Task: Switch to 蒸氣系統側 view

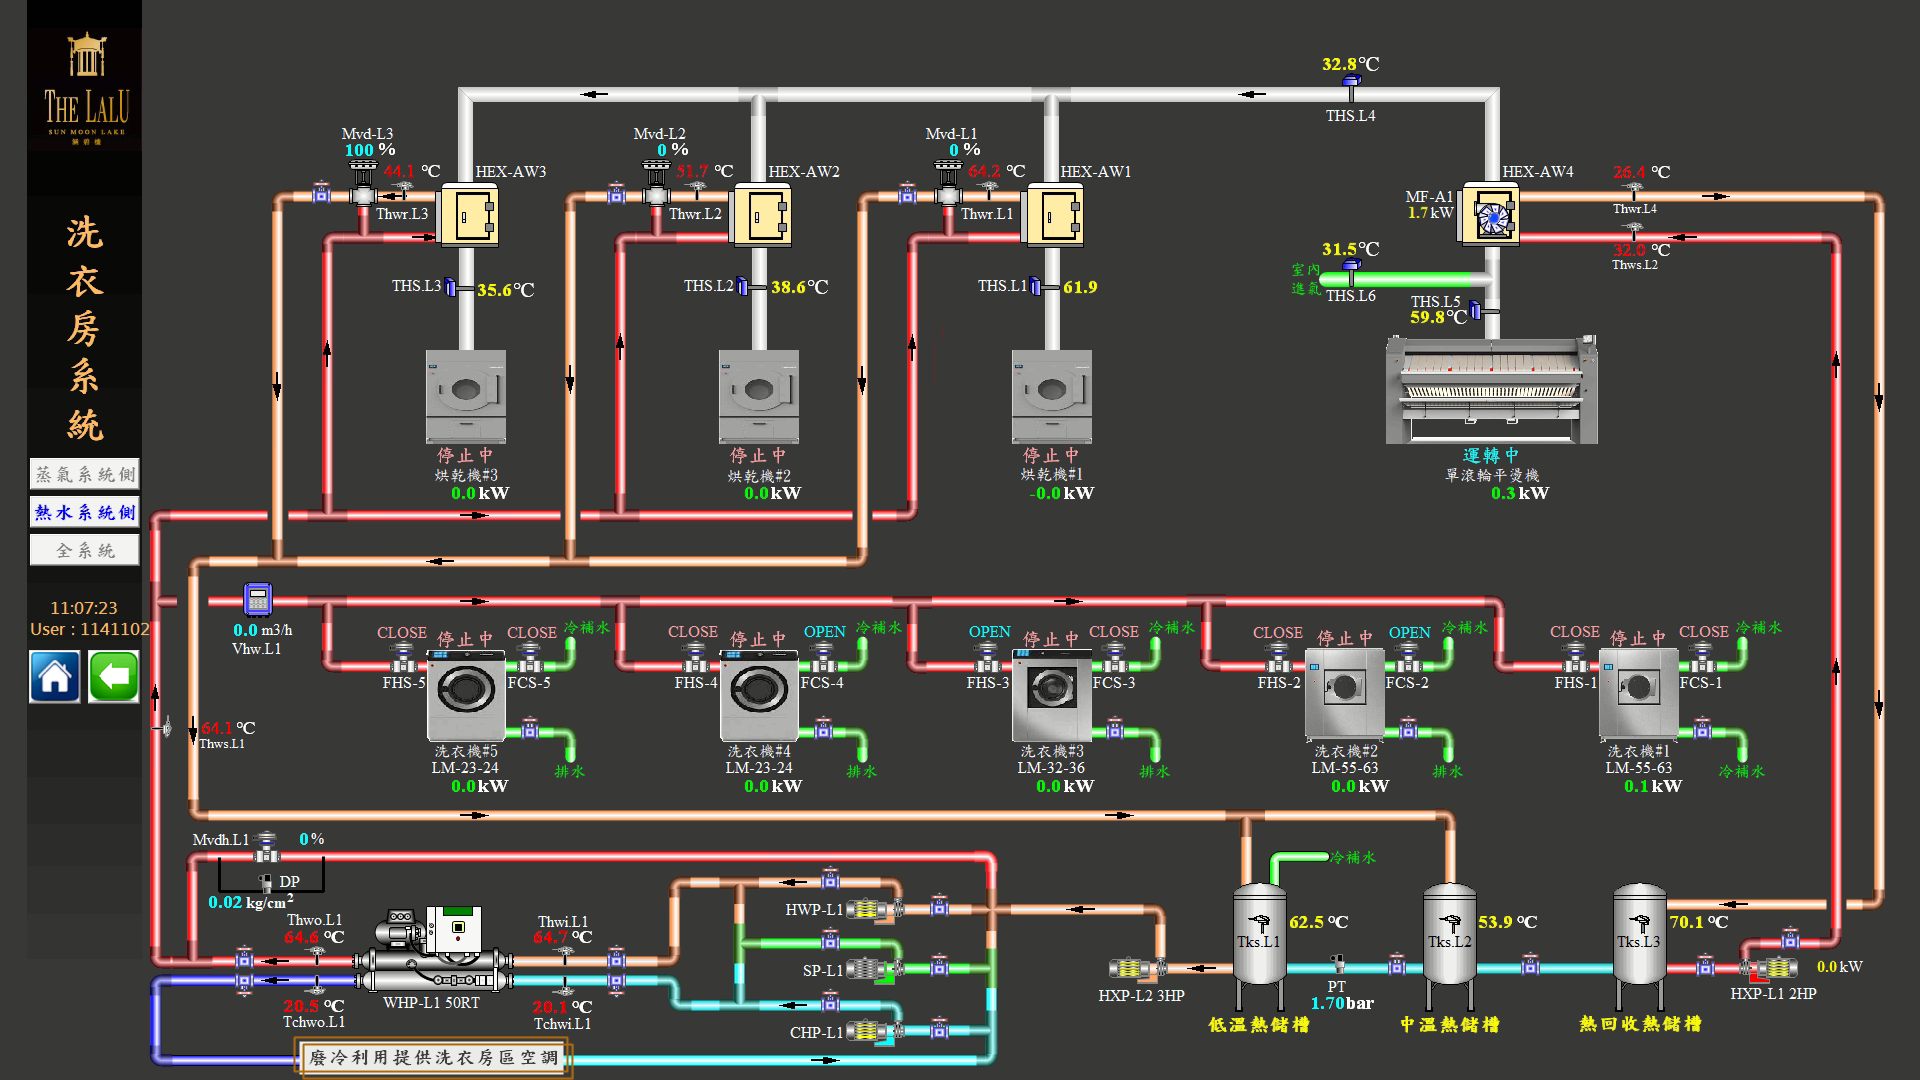Action: (x=85, y=474)
